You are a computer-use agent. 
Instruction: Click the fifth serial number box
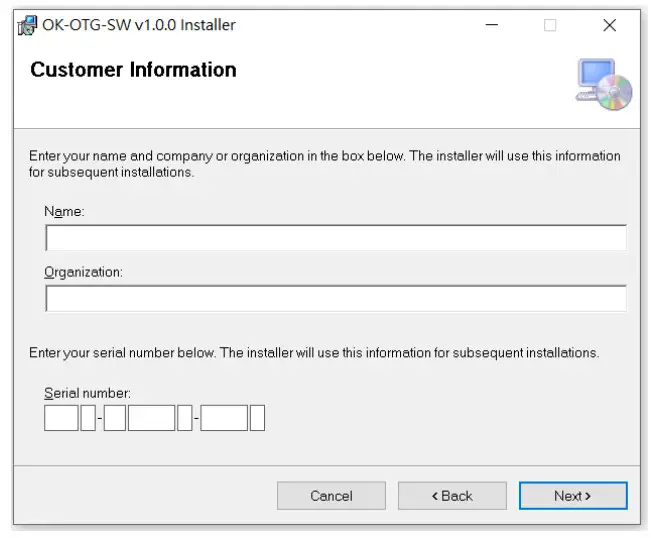[184, 417]
